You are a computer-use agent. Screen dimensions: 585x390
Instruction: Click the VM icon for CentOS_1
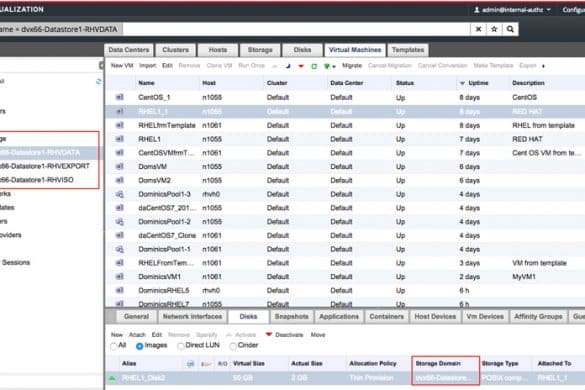point(119,97)
